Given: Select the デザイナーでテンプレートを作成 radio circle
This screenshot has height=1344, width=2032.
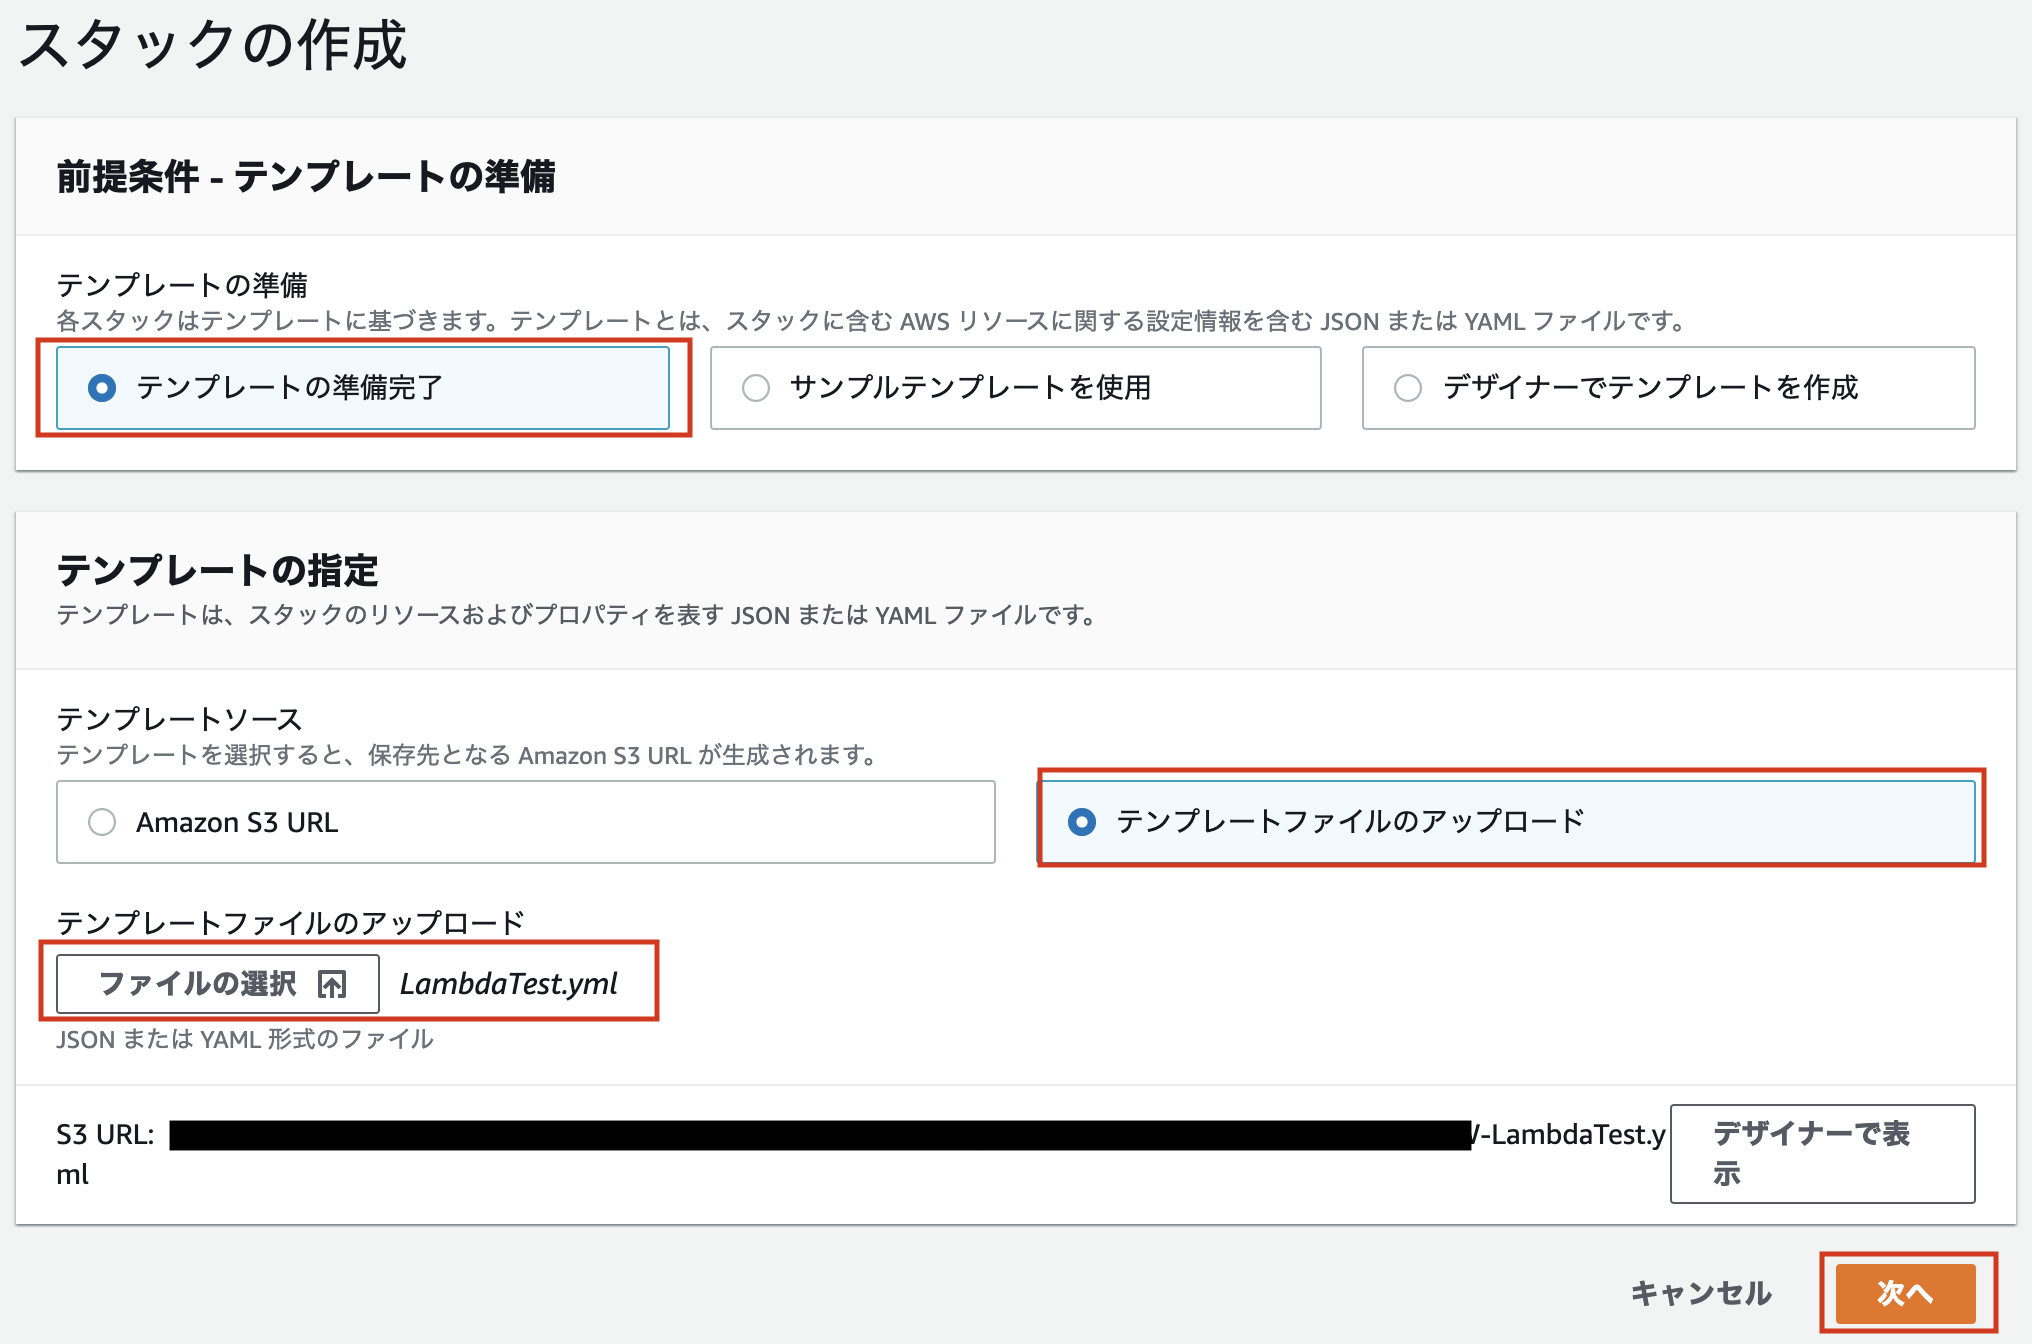Looking at the screenshot, I should pyautogui.click(x=1408, y=388).
